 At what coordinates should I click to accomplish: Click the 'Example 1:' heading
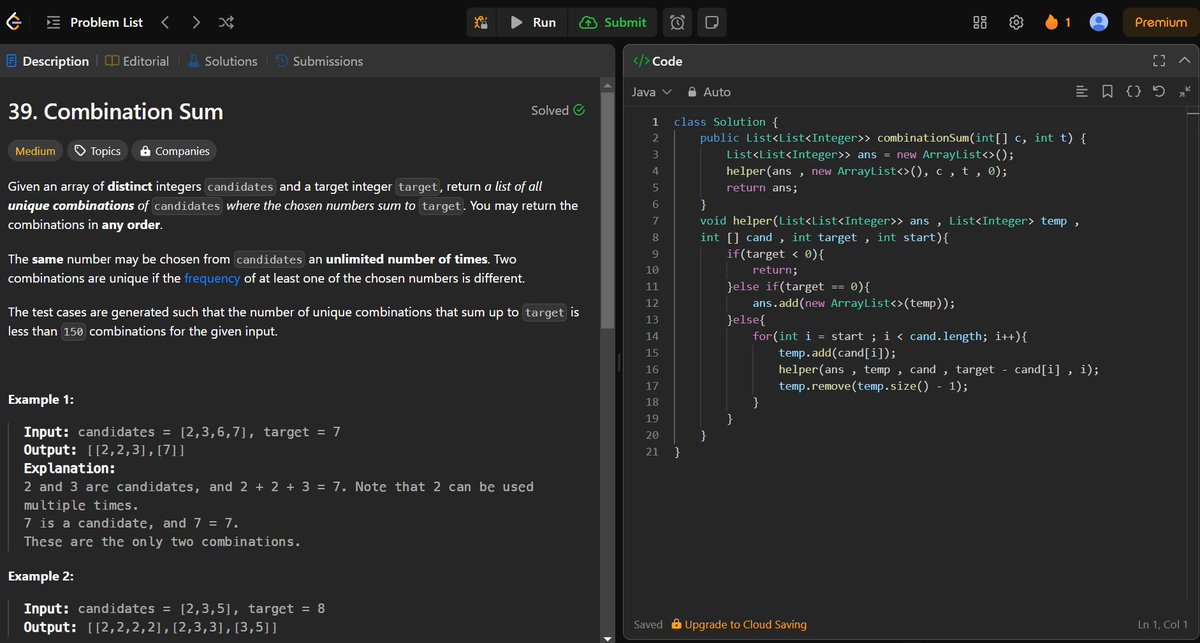[x=41, y=399]
